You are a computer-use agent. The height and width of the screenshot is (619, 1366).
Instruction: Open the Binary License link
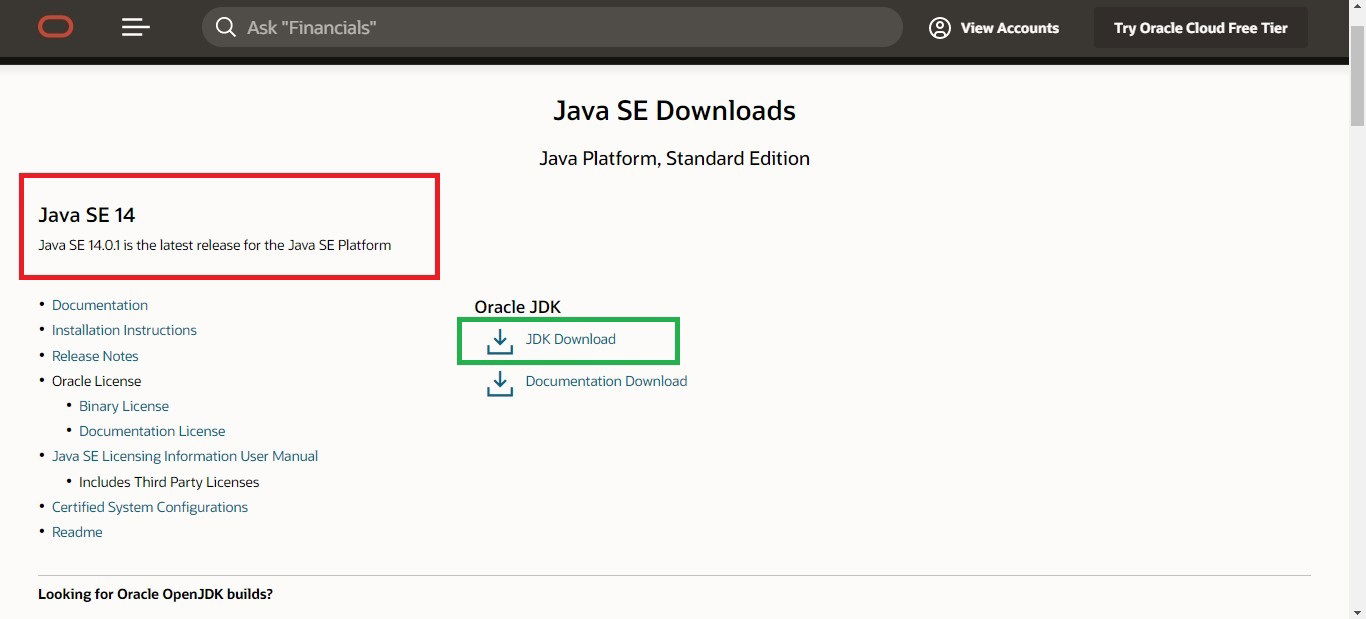click(124, 406)
